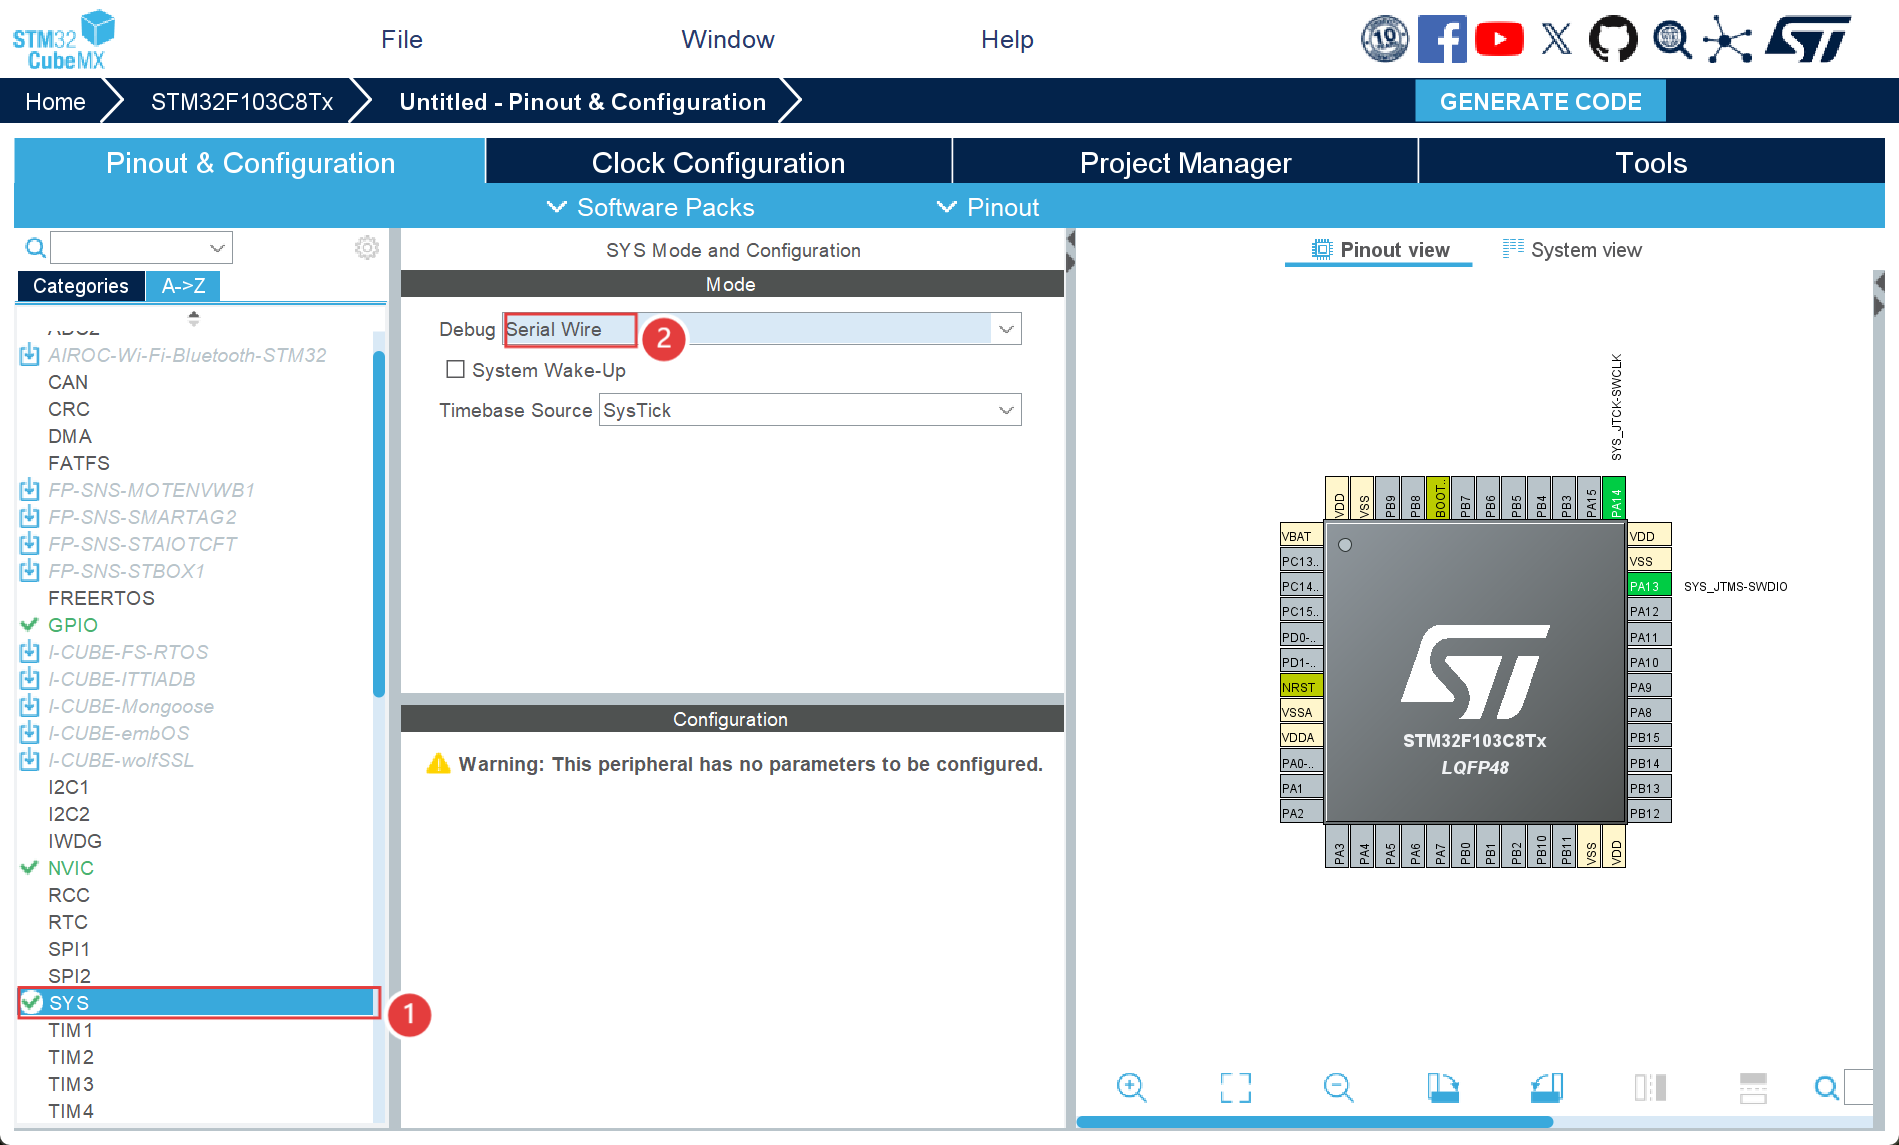This screenshot has height=1145, width=1899.
Task: Switch to the Tools tab
Action: [x=1651, y=162]
